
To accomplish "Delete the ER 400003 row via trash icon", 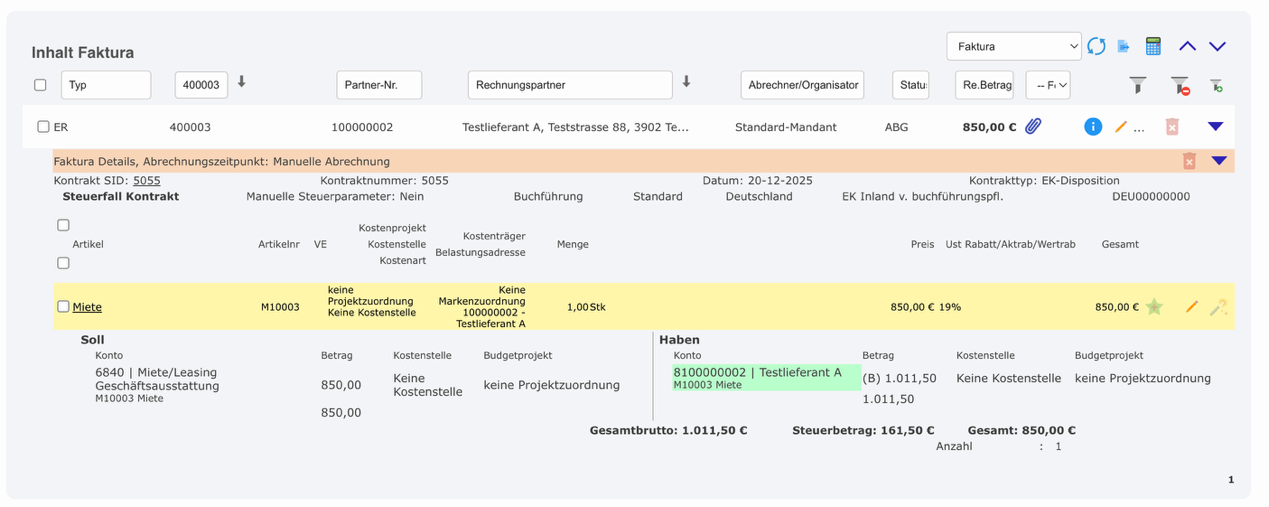I will [1172, 127].
